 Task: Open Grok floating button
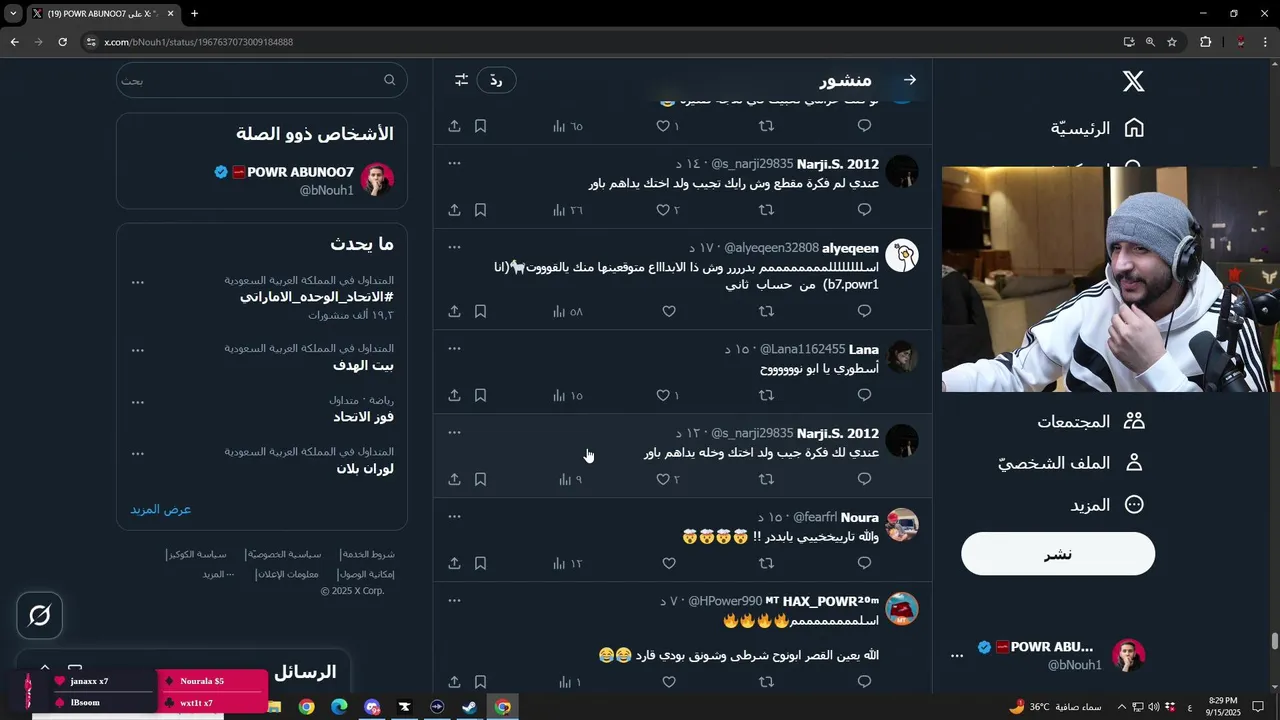(40, 615)
